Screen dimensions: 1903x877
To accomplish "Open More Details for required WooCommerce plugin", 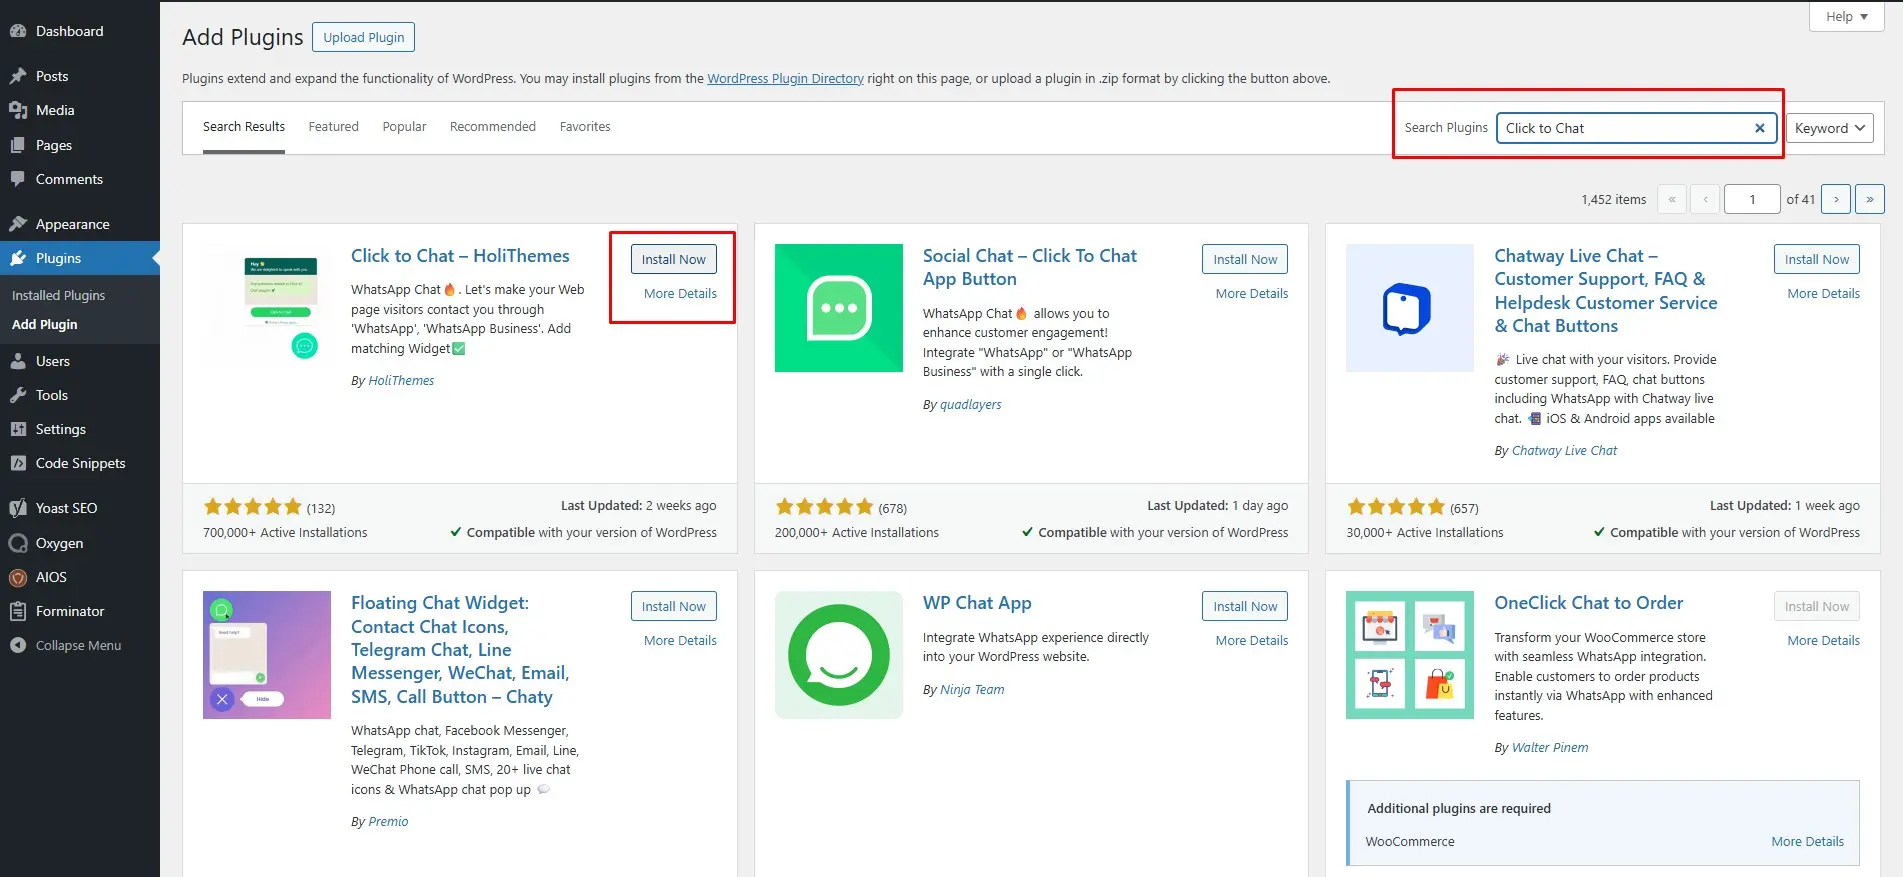I will 1808,841.
